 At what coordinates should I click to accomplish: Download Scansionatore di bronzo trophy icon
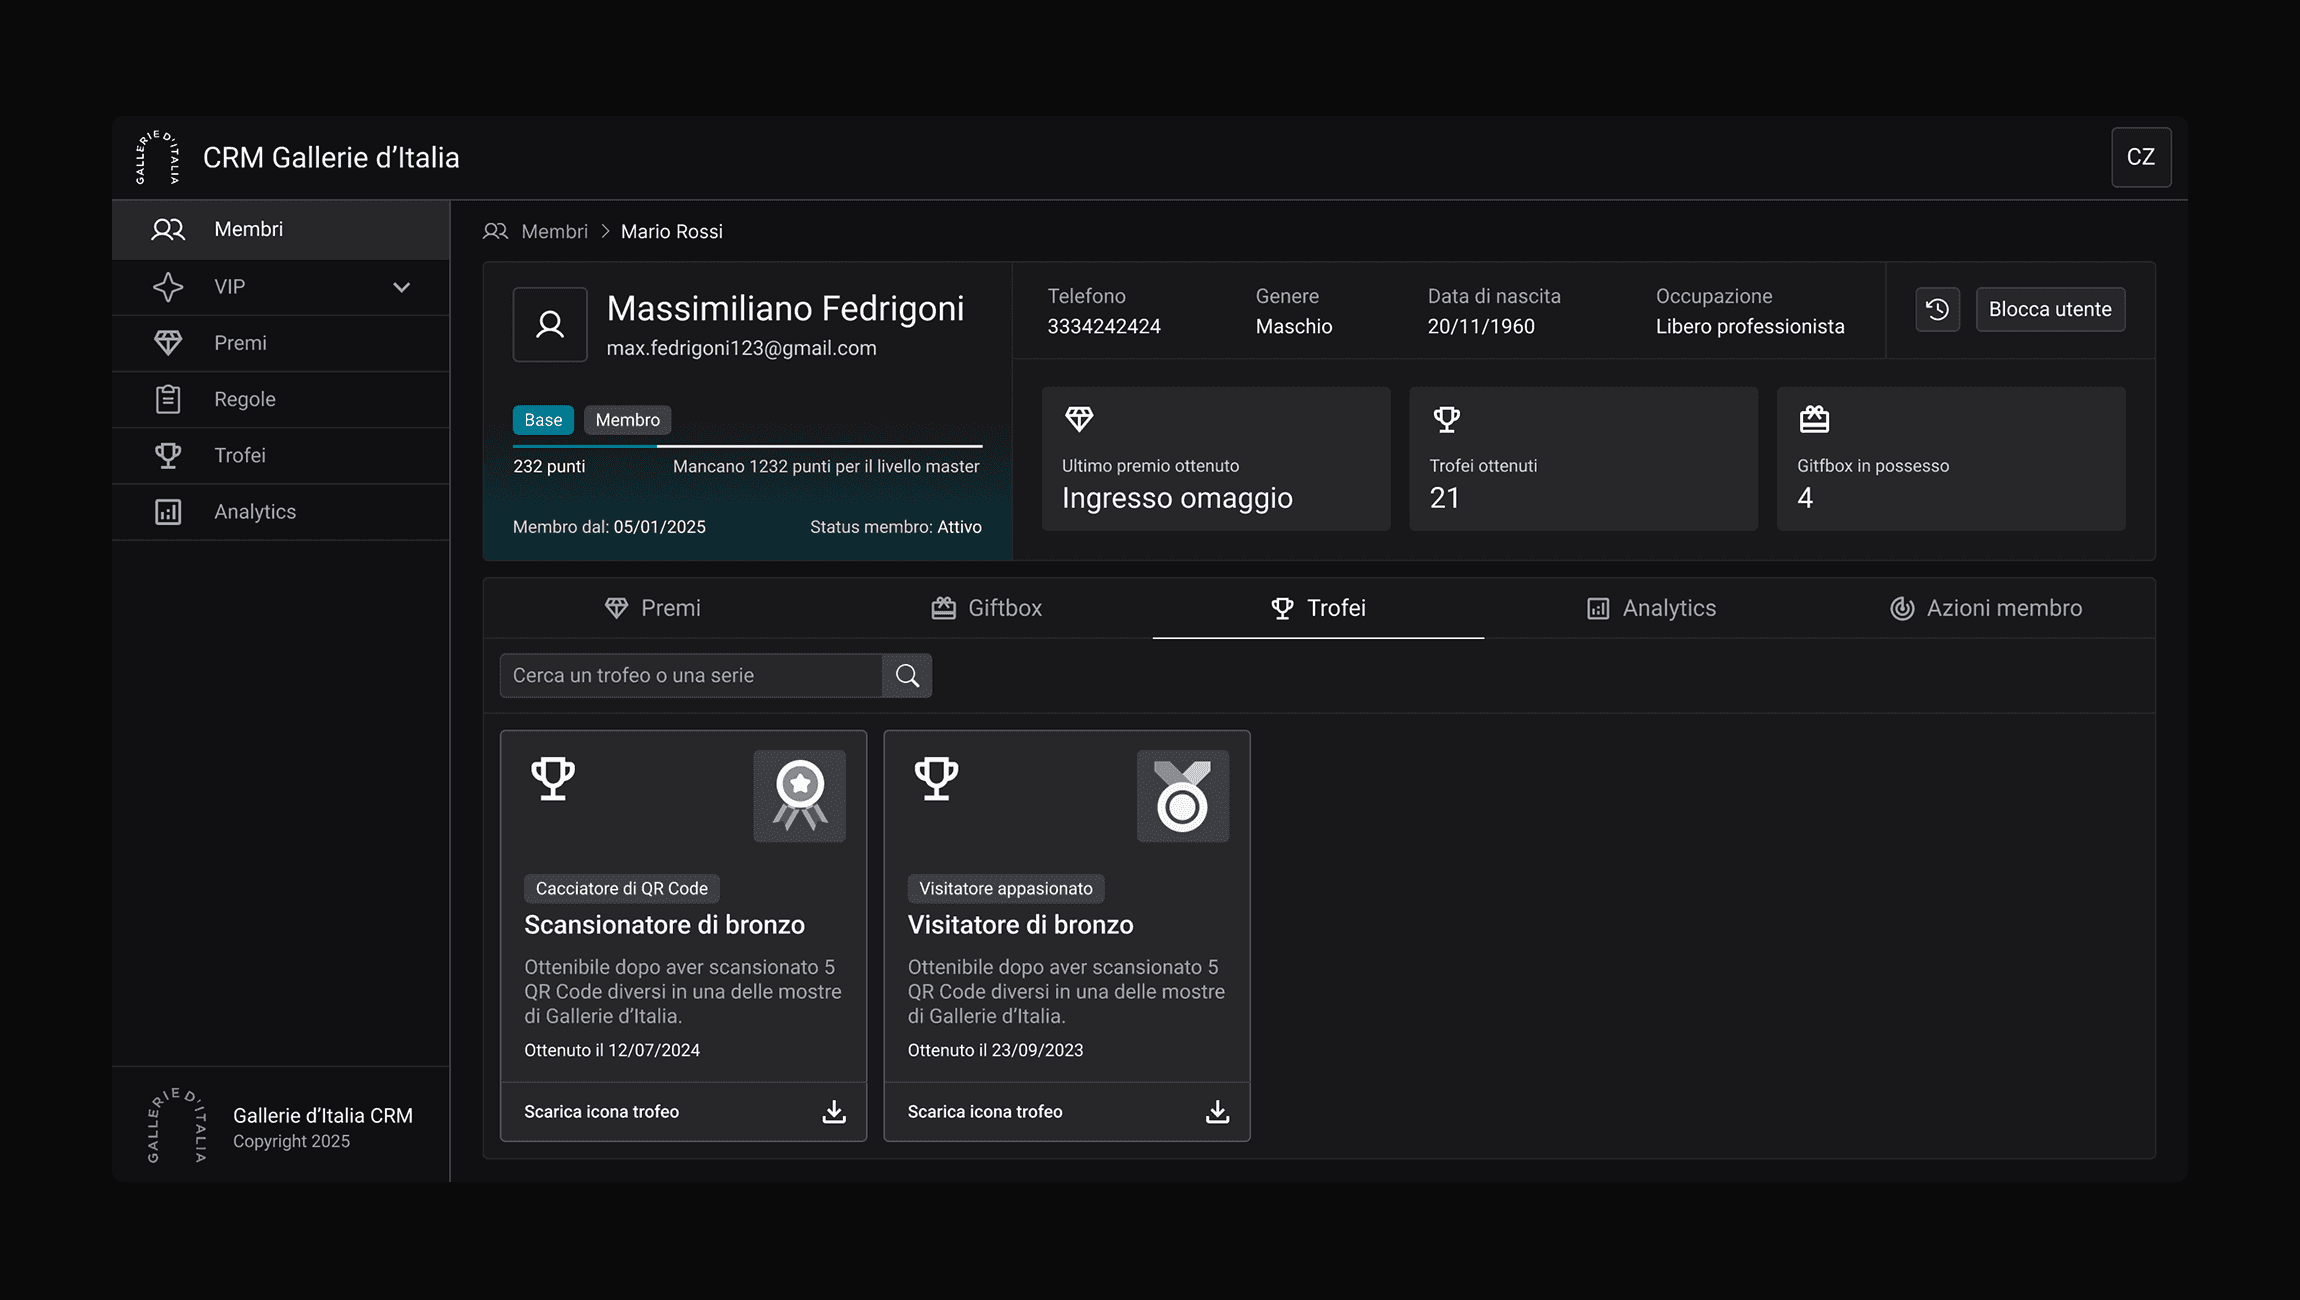pyautogui.click(x=833, y=1112)
